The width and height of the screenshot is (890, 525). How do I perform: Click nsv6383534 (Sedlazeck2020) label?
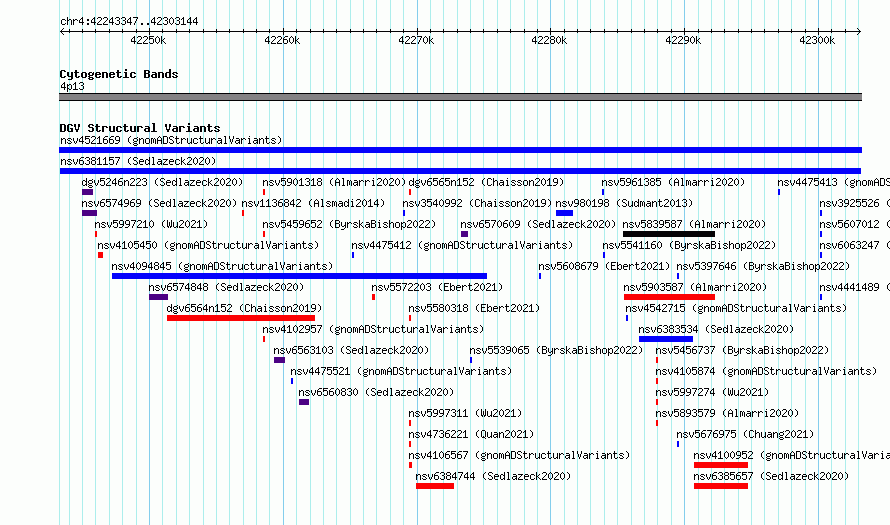pyautogui.click(x=716, y=329)
